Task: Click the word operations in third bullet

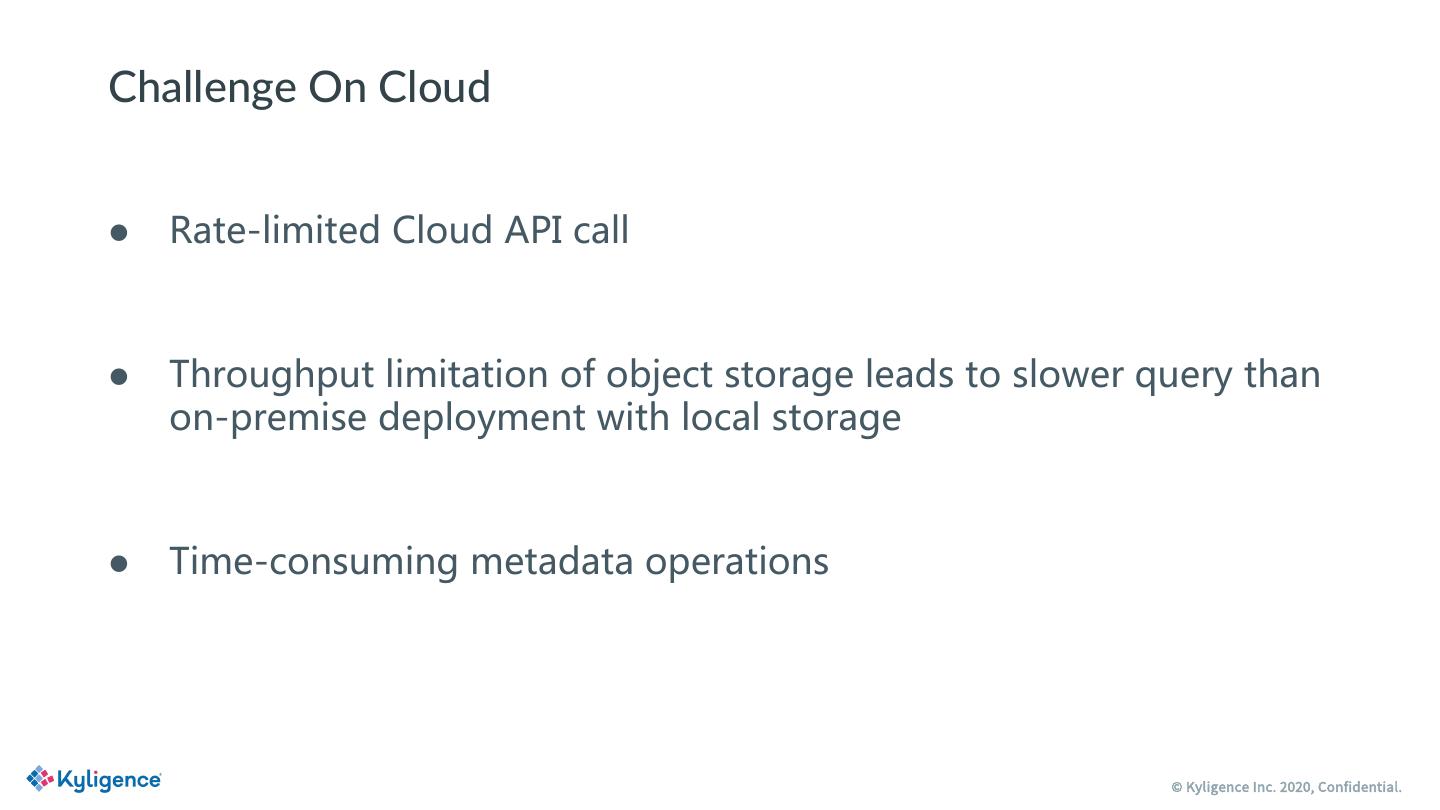Action: [736, 561]
